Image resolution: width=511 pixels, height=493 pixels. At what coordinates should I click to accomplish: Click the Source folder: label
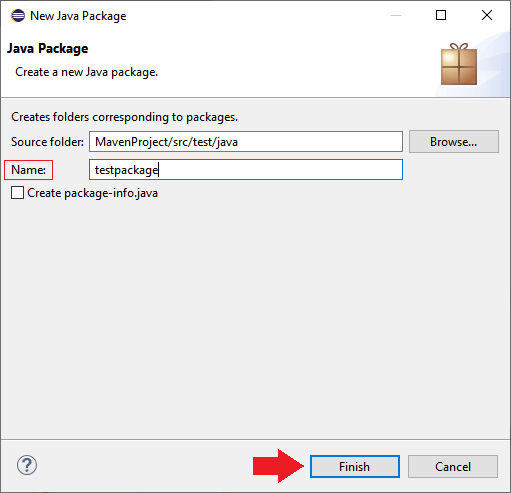(x=47, y=142)
